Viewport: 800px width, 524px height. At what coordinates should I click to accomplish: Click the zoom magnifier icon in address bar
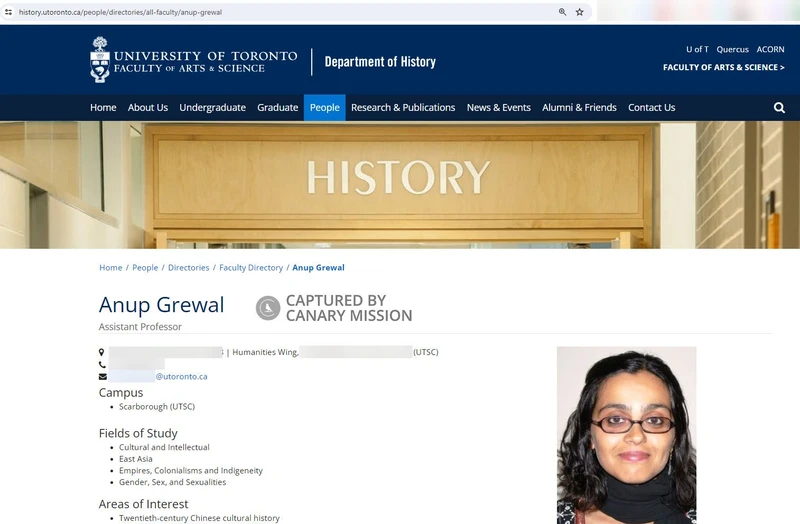pyautogui.click(x=562, y=12)
